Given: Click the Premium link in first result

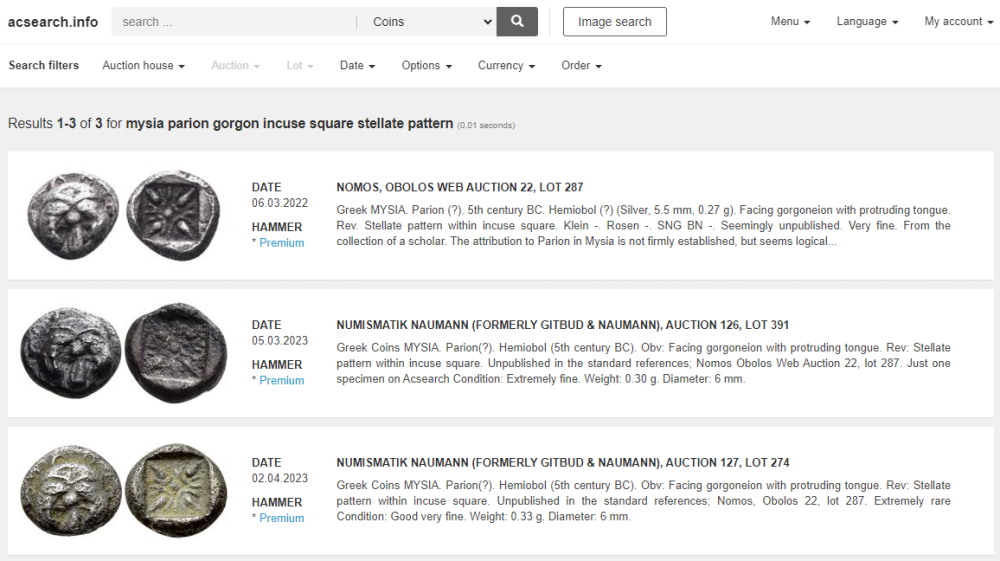Looking at the screenshot, I should coord(281,243).
